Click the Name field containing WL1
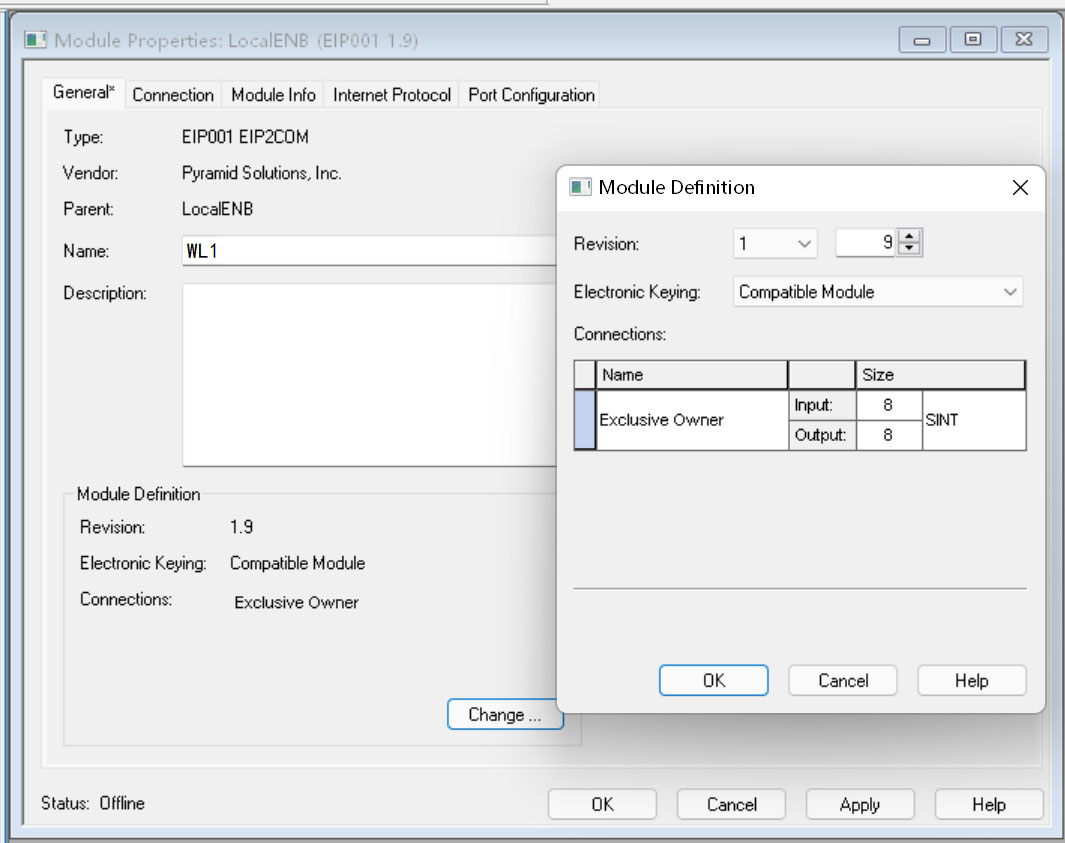The width and height of the screenshot is (1065, 843). pos(365,251)
